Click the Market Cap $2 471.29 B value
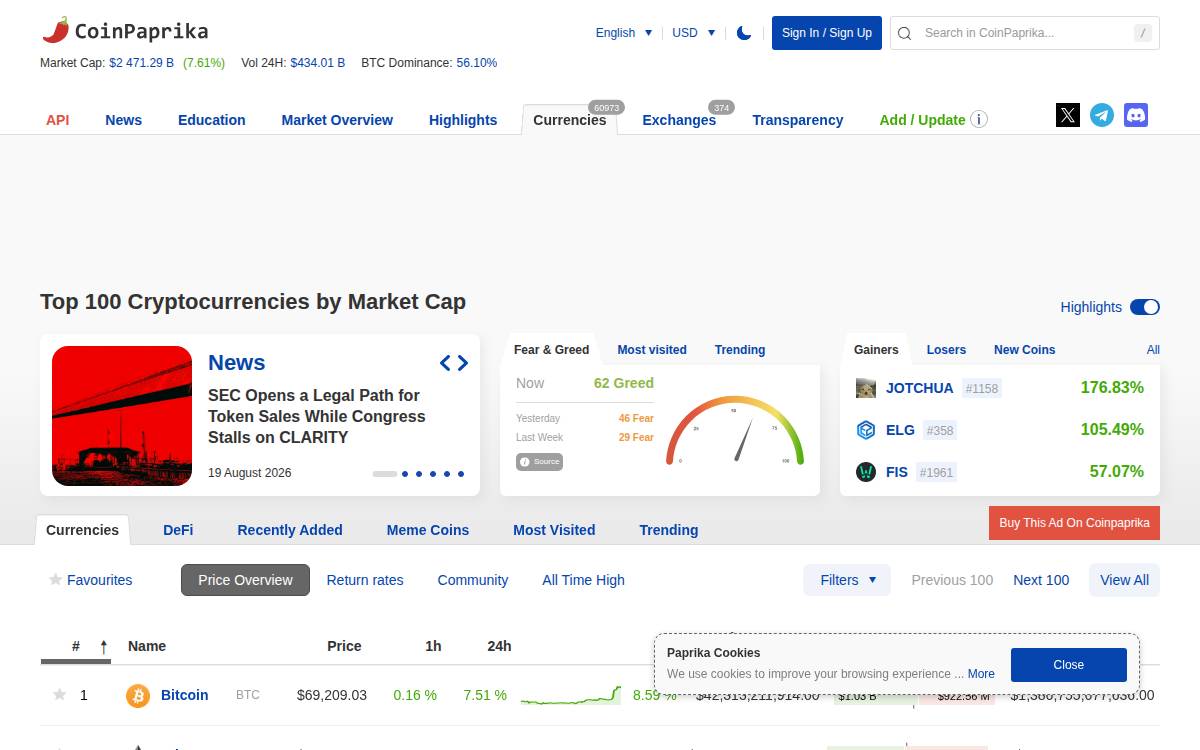1200x750 pixels. point(142,63)
